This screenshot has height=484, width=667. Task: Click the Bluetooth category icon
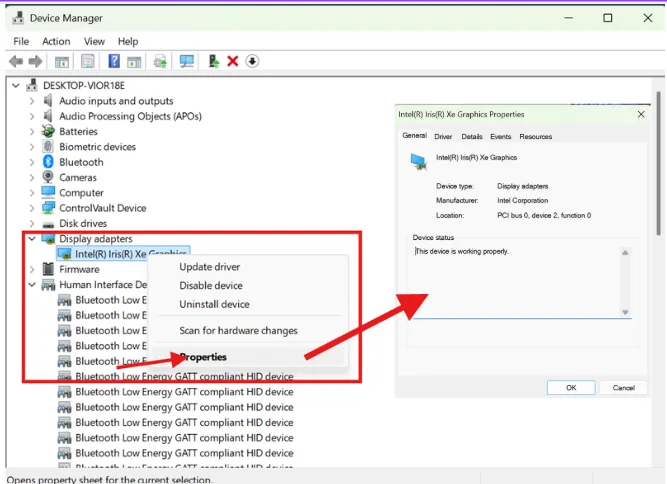pyautogui.click(x=48, y=162)
